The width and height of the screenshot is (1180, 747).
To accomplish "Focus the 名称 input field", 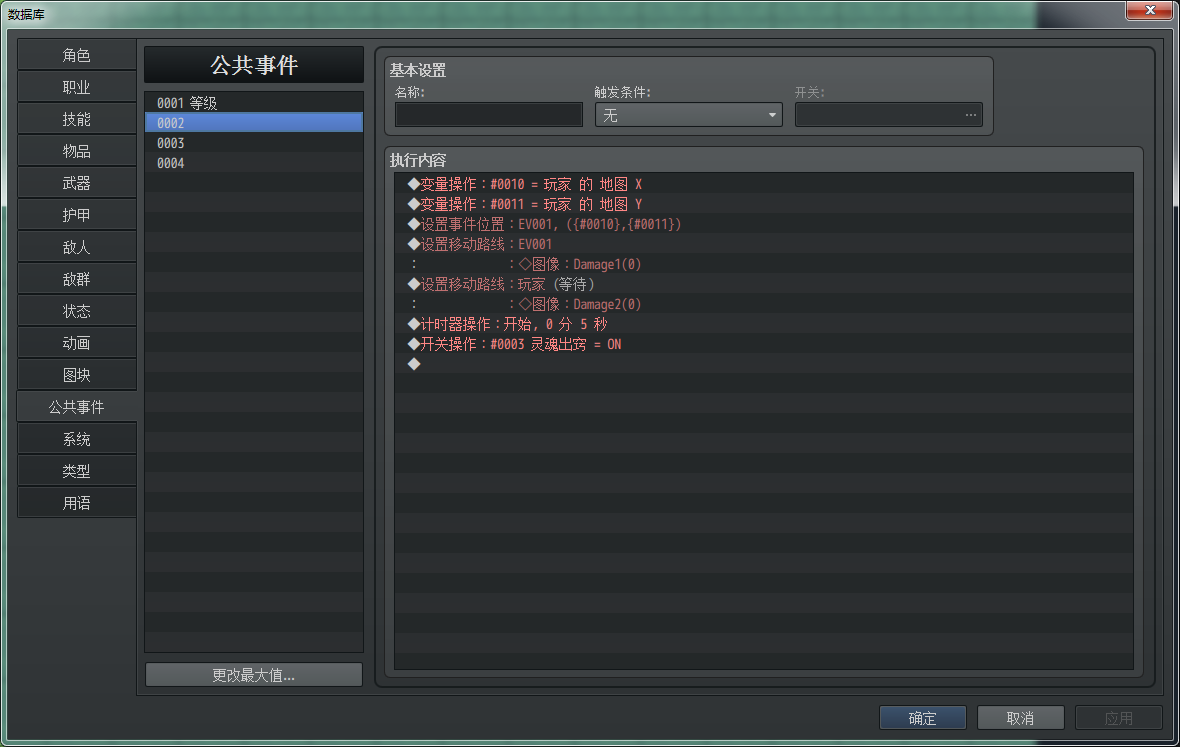I will click(489, 115).
